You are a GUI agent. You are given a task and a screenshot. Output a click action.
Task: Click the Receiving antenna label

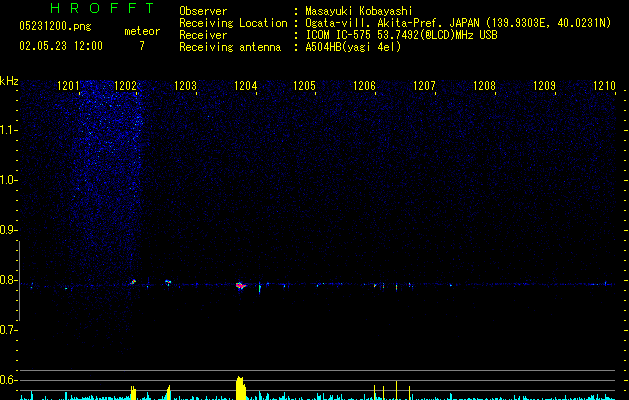tap(230, 47)
